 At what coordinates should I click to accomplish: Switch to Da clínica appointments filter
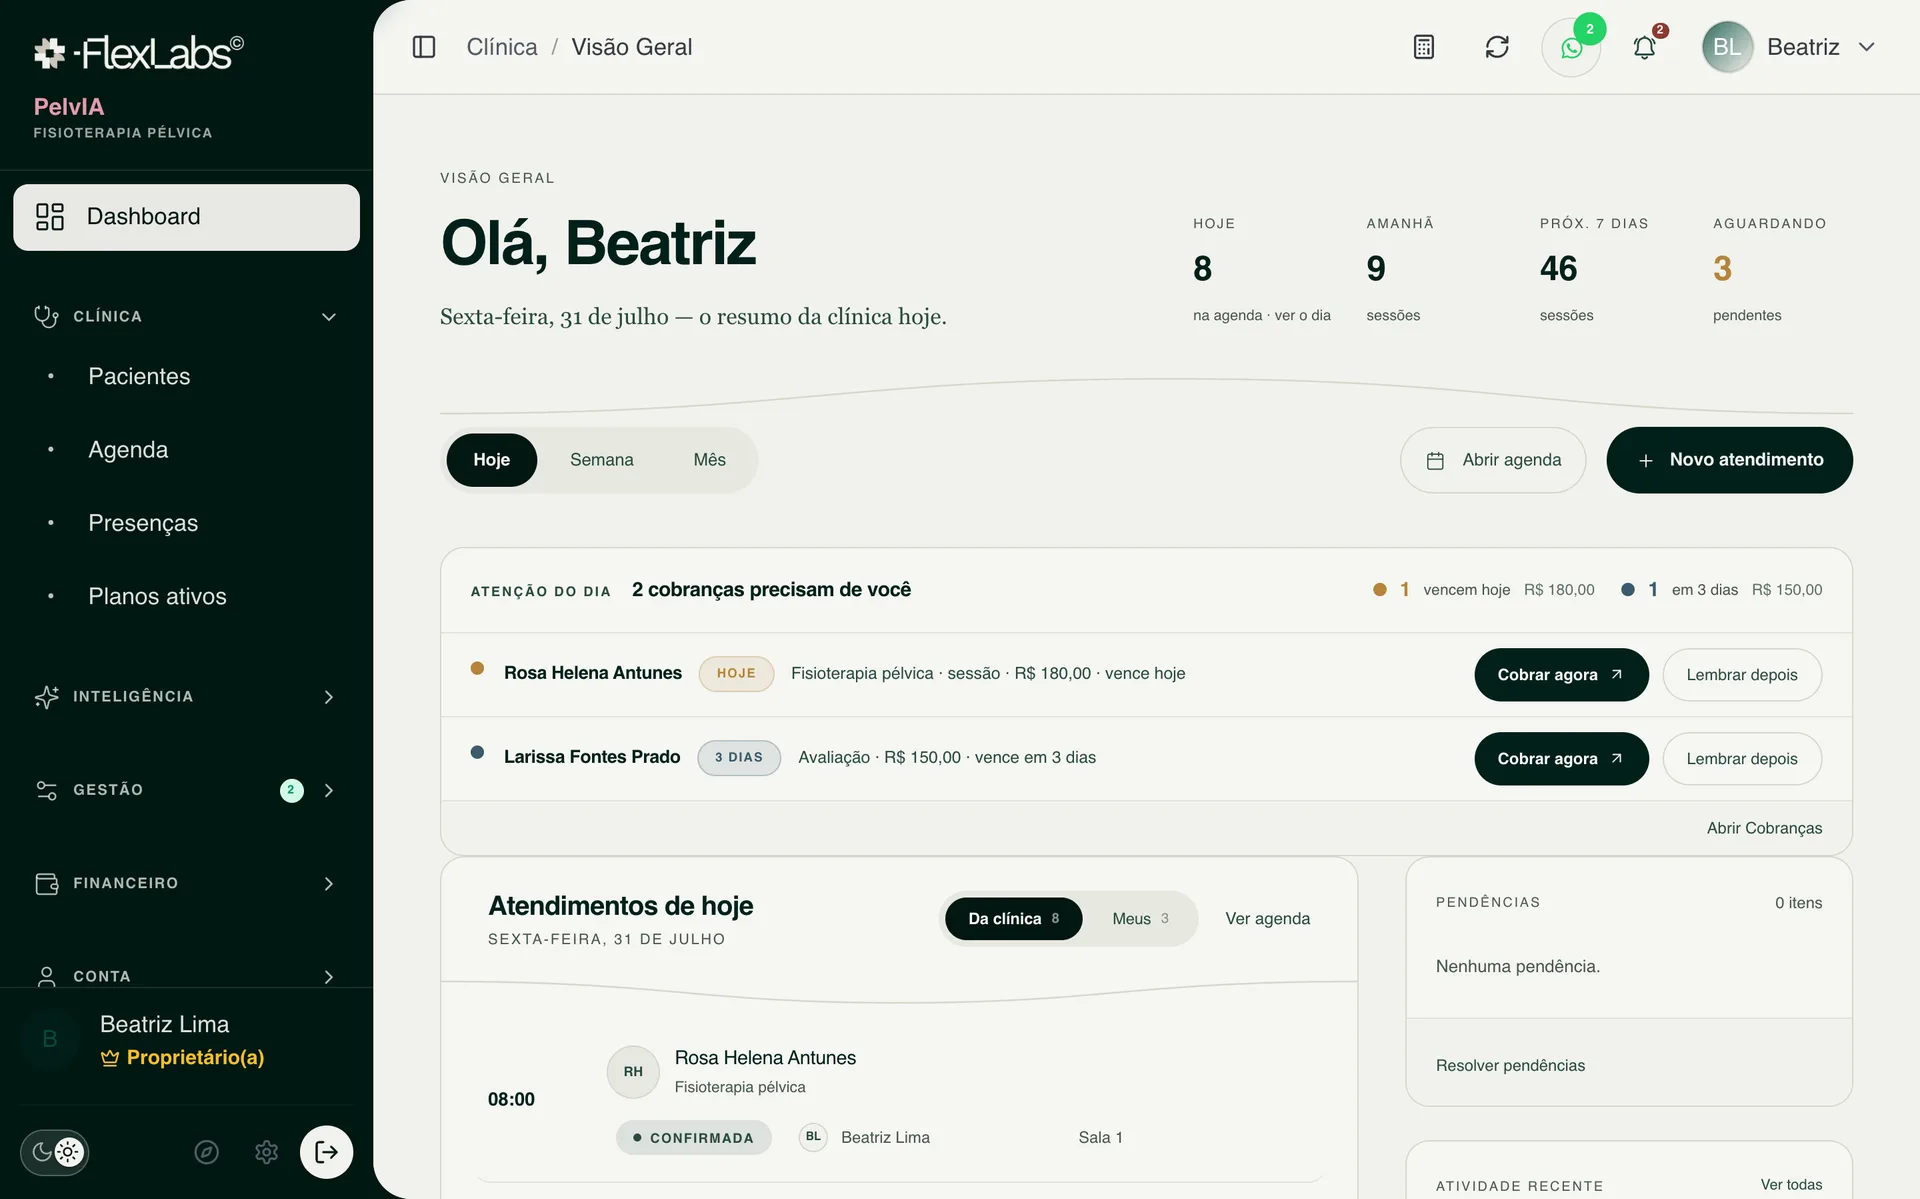[x=1013, y=919]
